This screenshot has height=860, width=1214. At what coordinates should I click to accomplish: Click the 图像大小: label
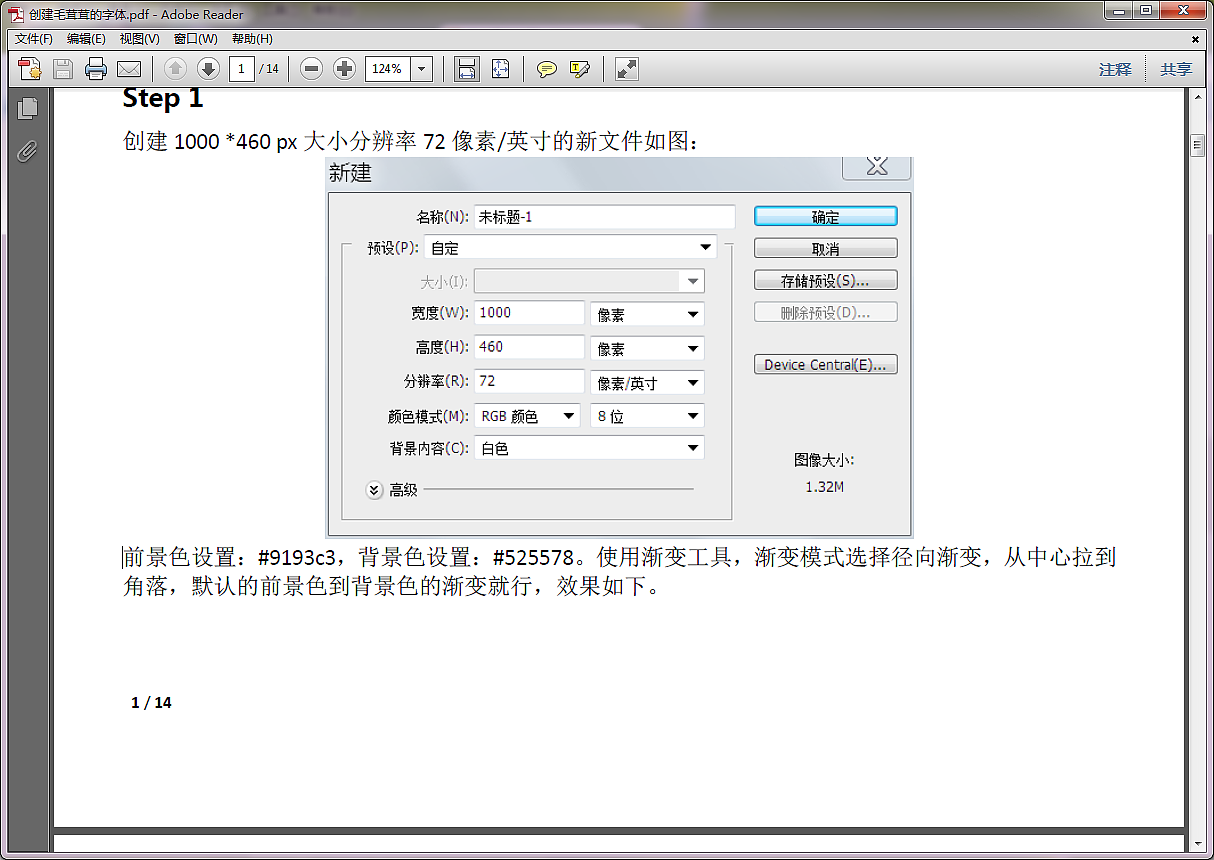825,460
